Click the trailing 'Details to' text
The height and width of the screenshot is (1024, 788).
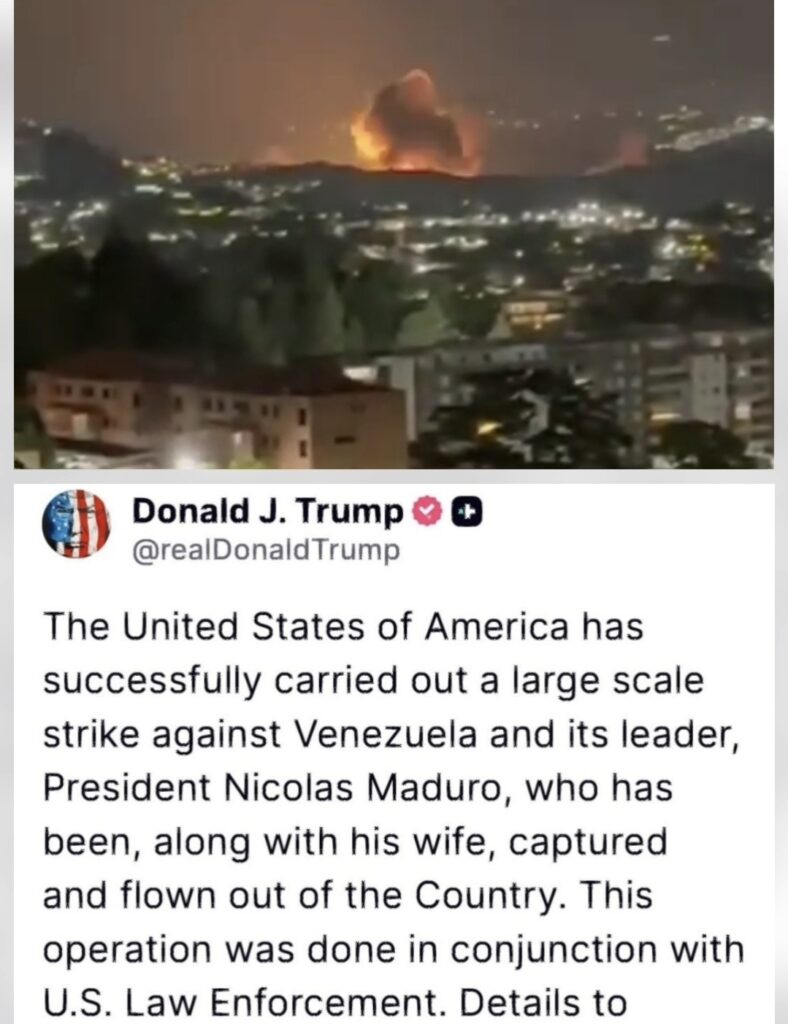pyautogui.click(x=543, y=1002)
